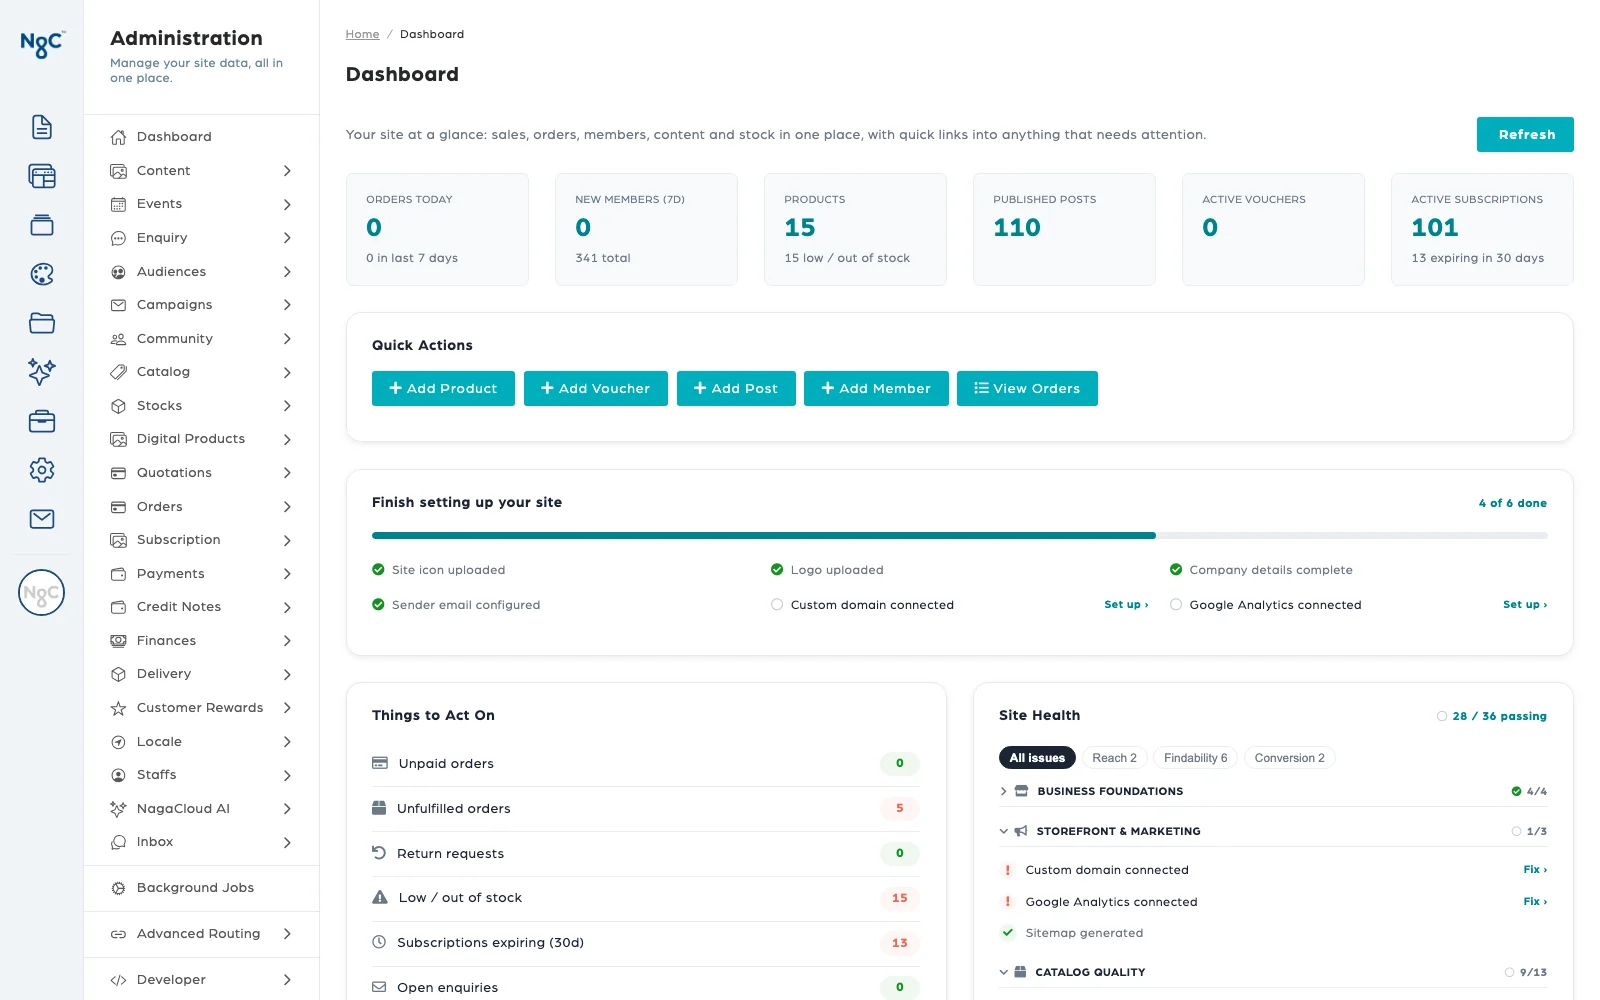The width and height of the screenshot is (1600, 1000).
Task: Click the NagaCloud AI sparkle icon
Action: click(x=118, y=809)
